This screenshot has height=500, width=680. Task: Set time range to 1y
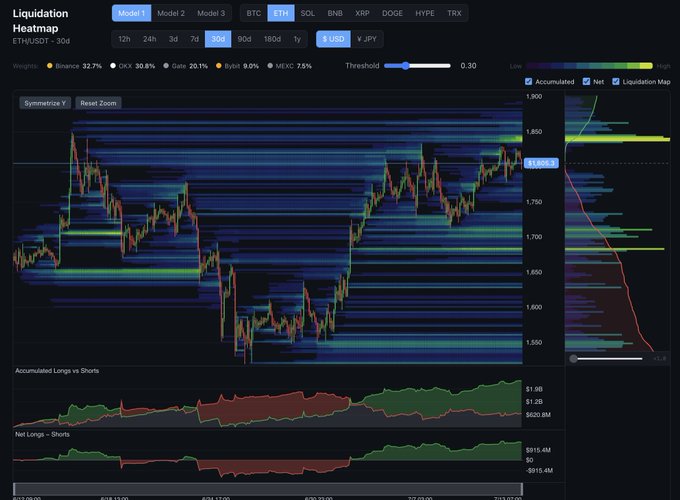[x=297, y=39]
